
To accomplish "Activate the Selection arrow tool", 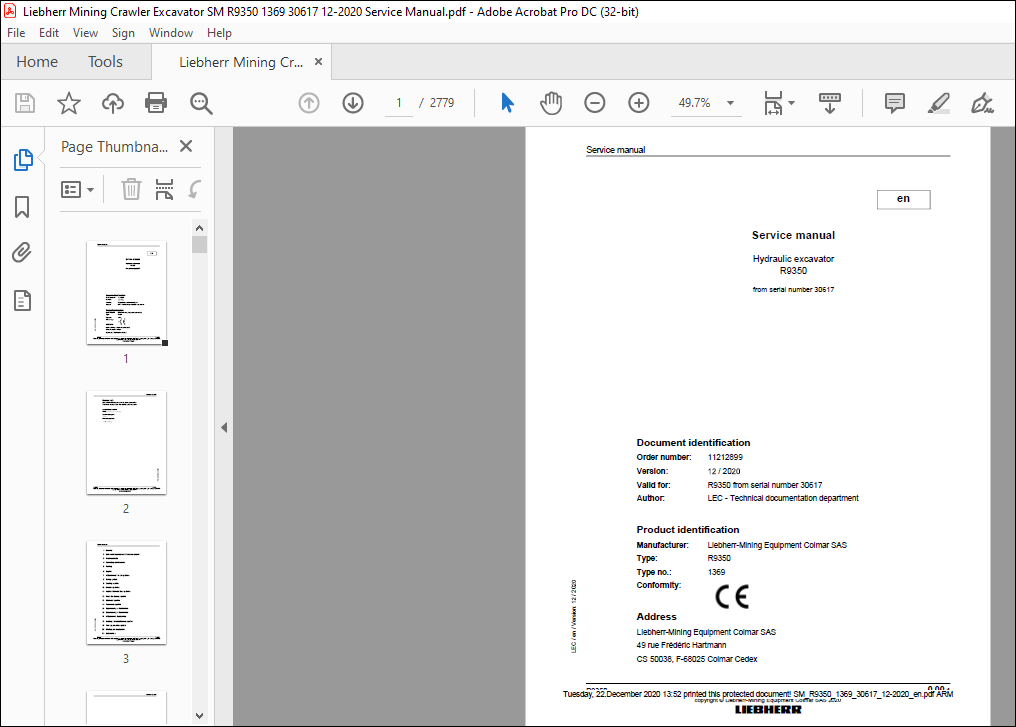I will pos(507,103).
